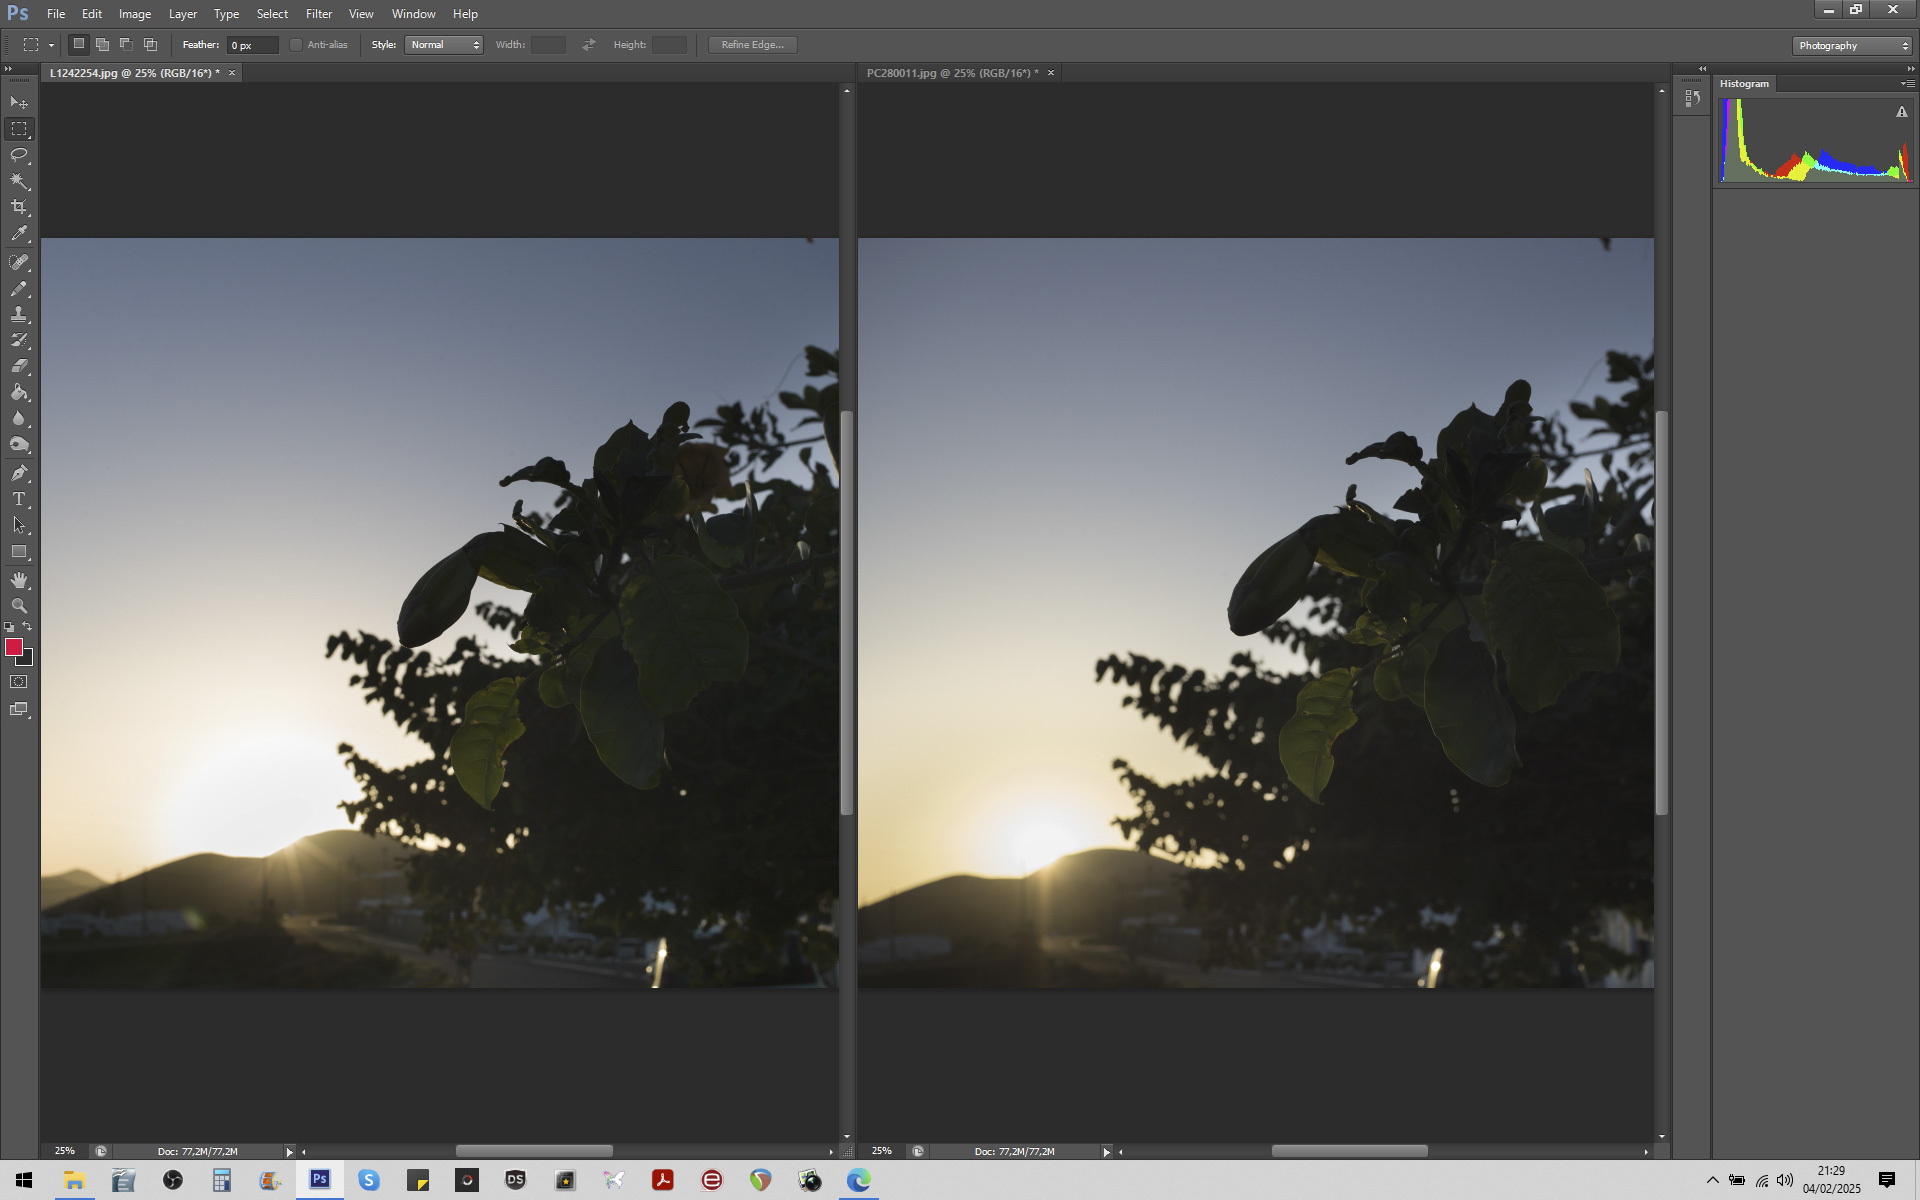The width and height of the screenshot is (1920, 1200).
Task: Click the Refine Edge button
Action: [752, 45]
